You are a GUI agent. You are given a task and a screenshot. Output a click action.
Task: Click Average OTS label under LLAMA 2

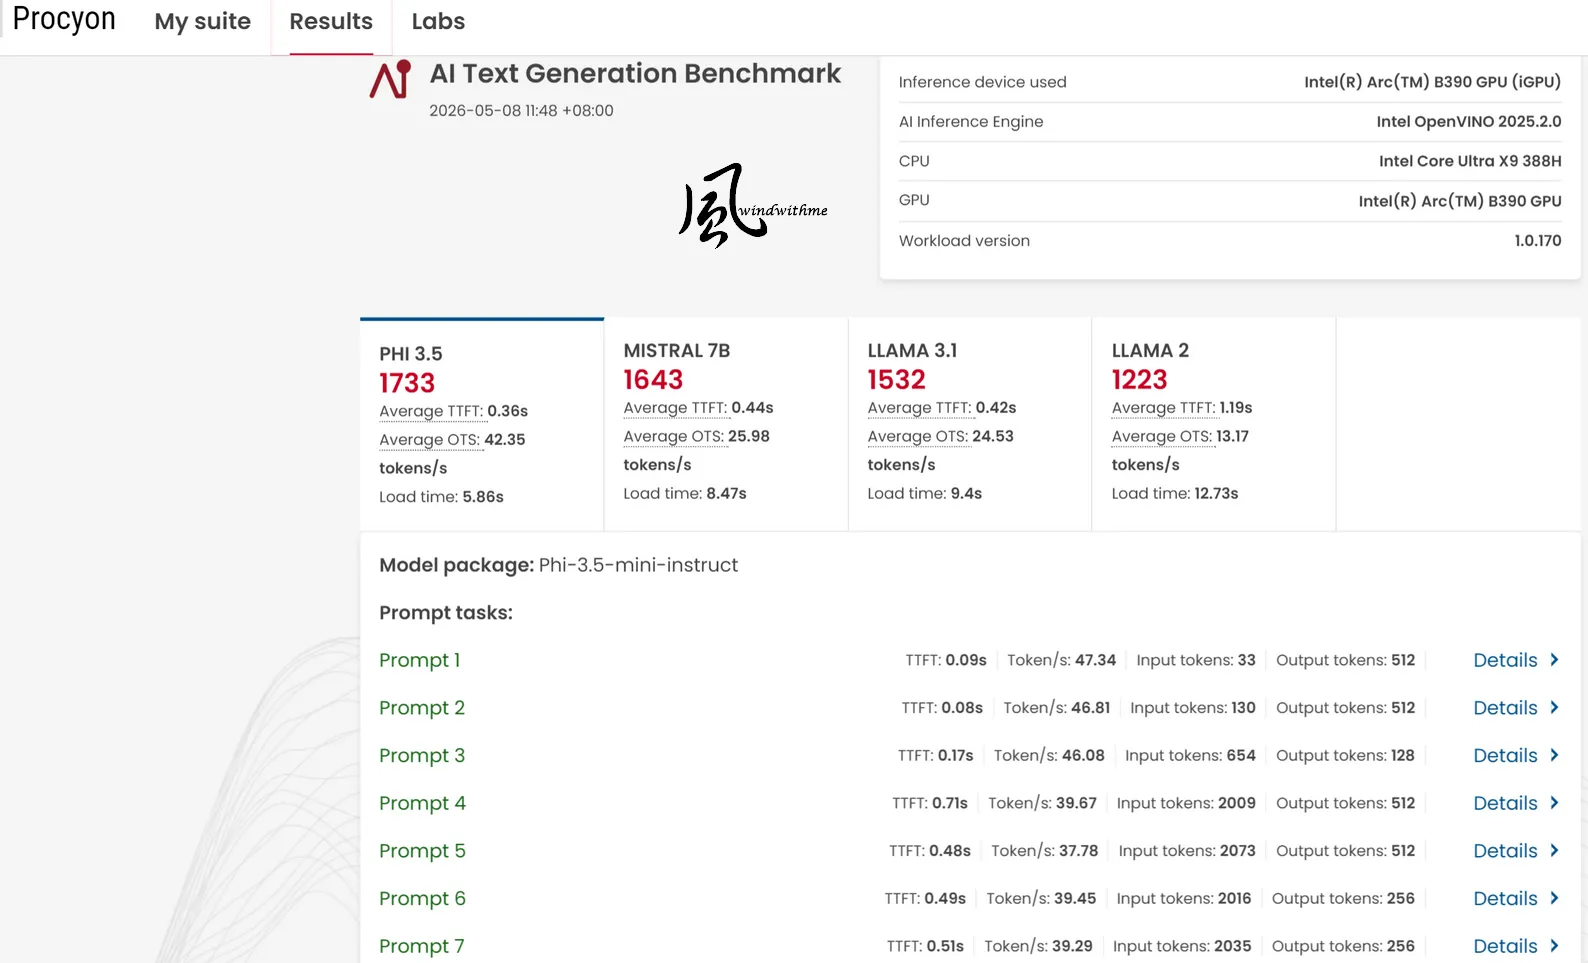[x=1162, y=436]
